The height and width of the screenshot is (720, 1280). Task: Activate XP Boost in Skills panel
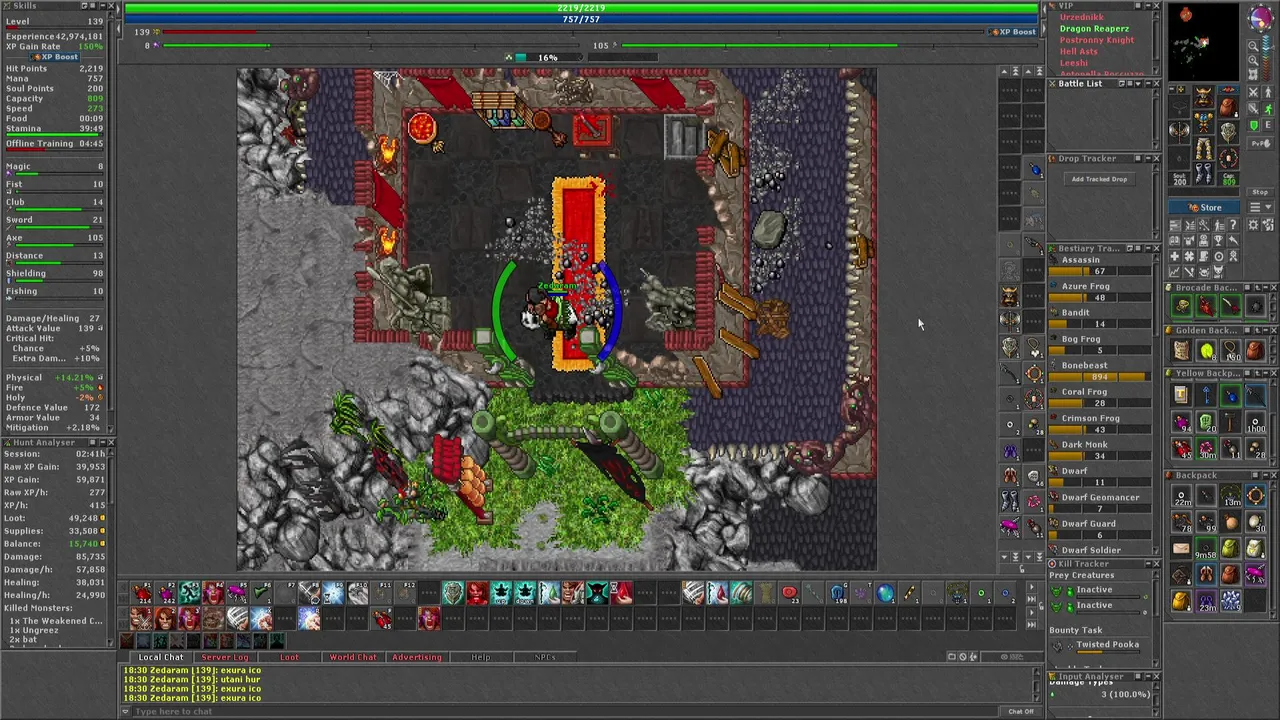coord(55,57)
